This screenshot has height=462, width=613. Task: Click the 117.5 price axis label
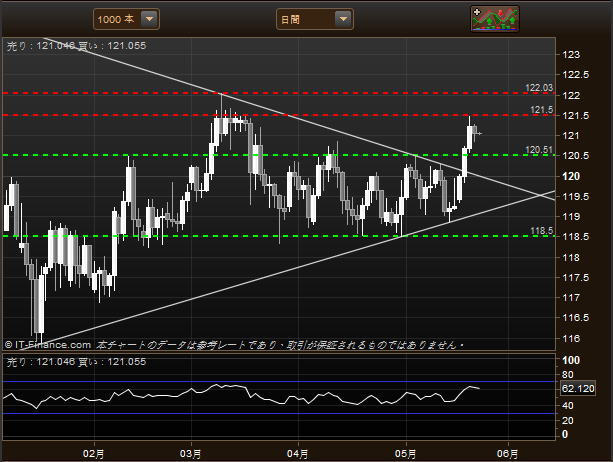click(575, 278)
